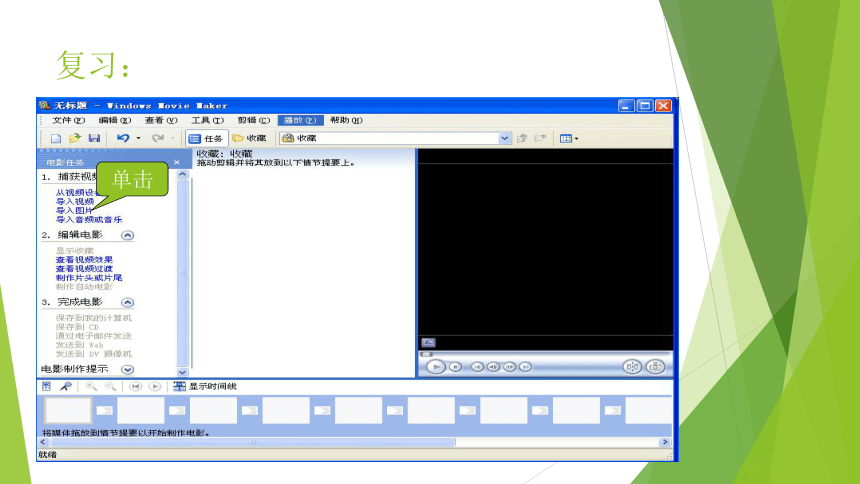Select the second storyboard cell
The image size is (860, 484).
140,410
